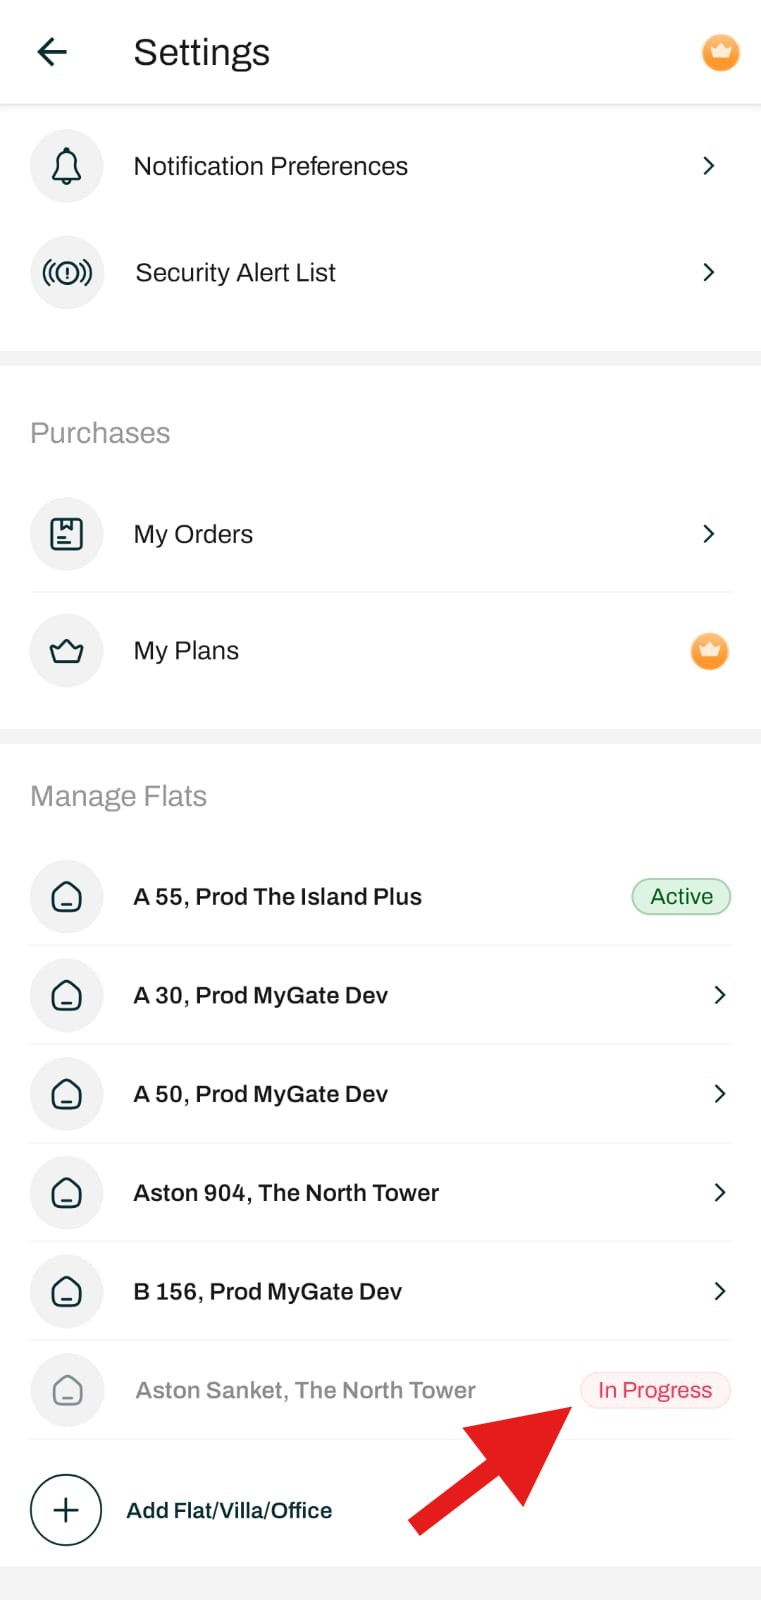This screenshot has height=1600, width=761.
Task: Tap the My Orders receipt icon
Action: click(67, 534)
